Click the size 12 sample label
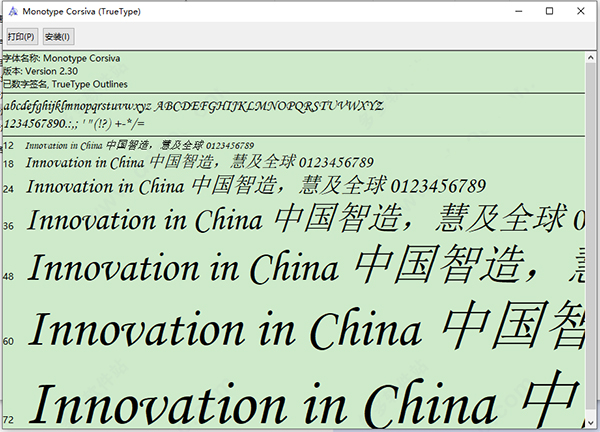This screenshot has width=600, height=432. pyautogui.click(x=8, y=146)
